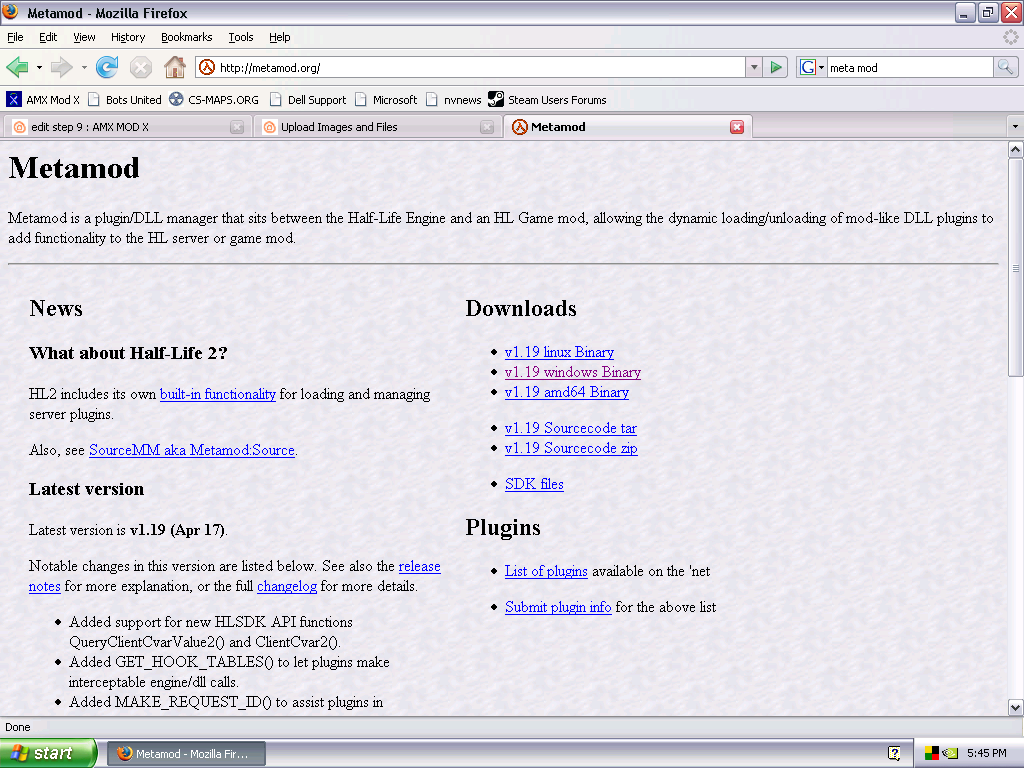
Task: Switch to 'edit step 9 : AMX MOD X' tab
Action: 128,127
